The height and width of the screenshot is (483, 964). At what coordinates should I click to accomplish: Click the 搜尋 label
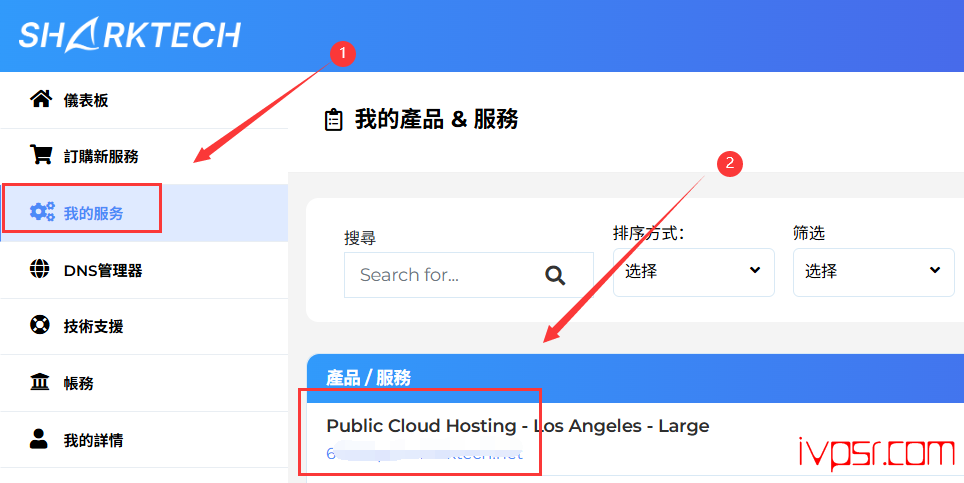coord(360,238)
